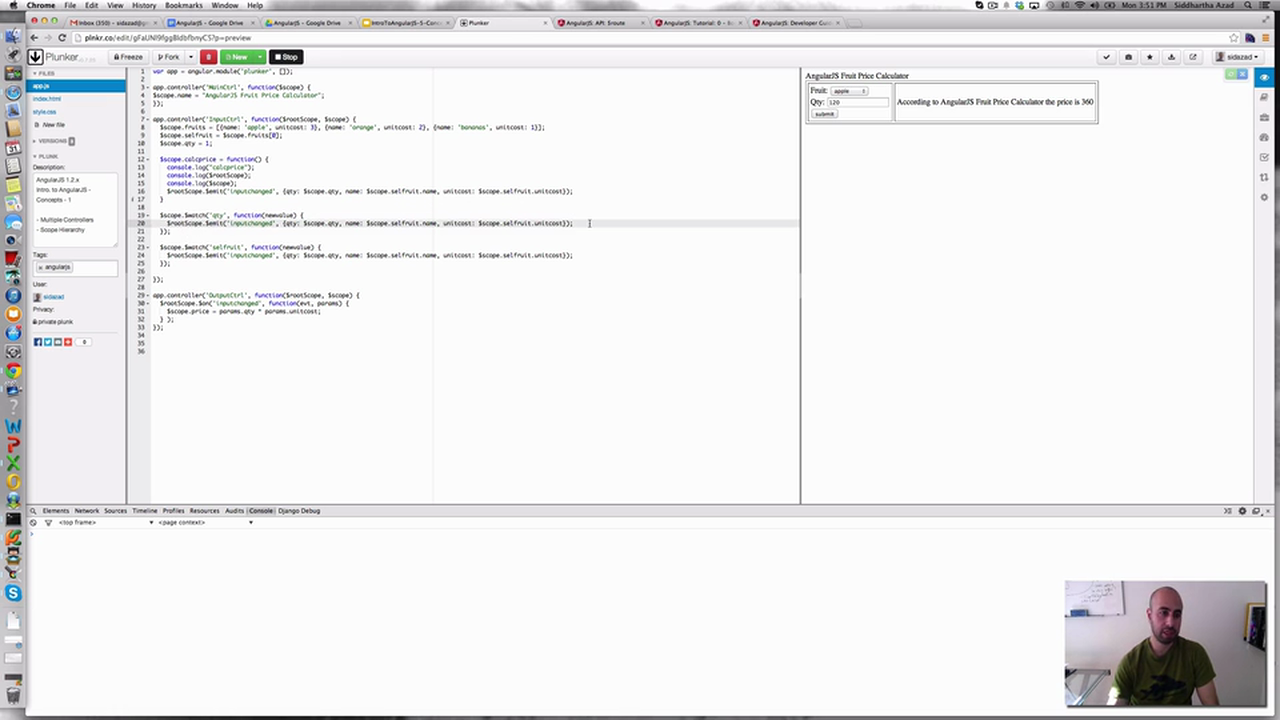Open the gauge icon in right sidebar
The height and width of the screenshot is (720, 1280).
click(x=1265, y=137)
